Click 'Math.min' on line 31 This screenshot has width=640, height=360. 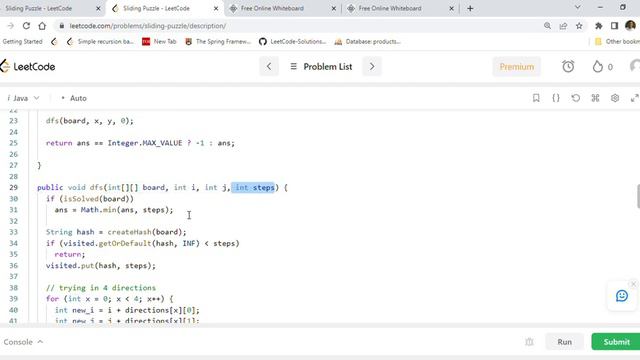(98, 210)
